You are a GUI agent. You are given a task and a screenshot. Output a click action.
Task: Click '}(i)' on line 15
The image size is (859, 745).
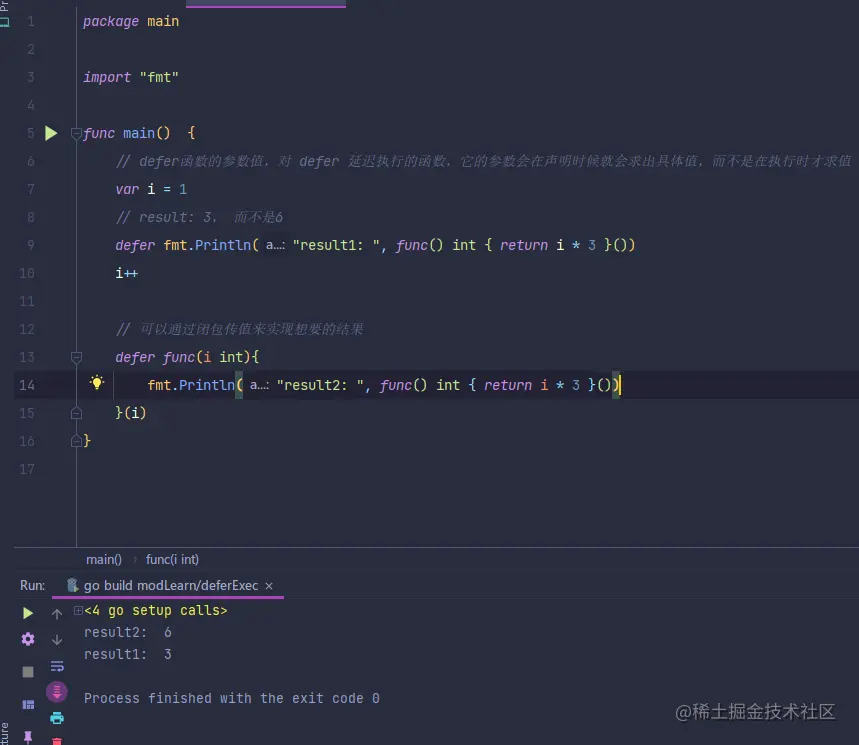tap(131, 413)
